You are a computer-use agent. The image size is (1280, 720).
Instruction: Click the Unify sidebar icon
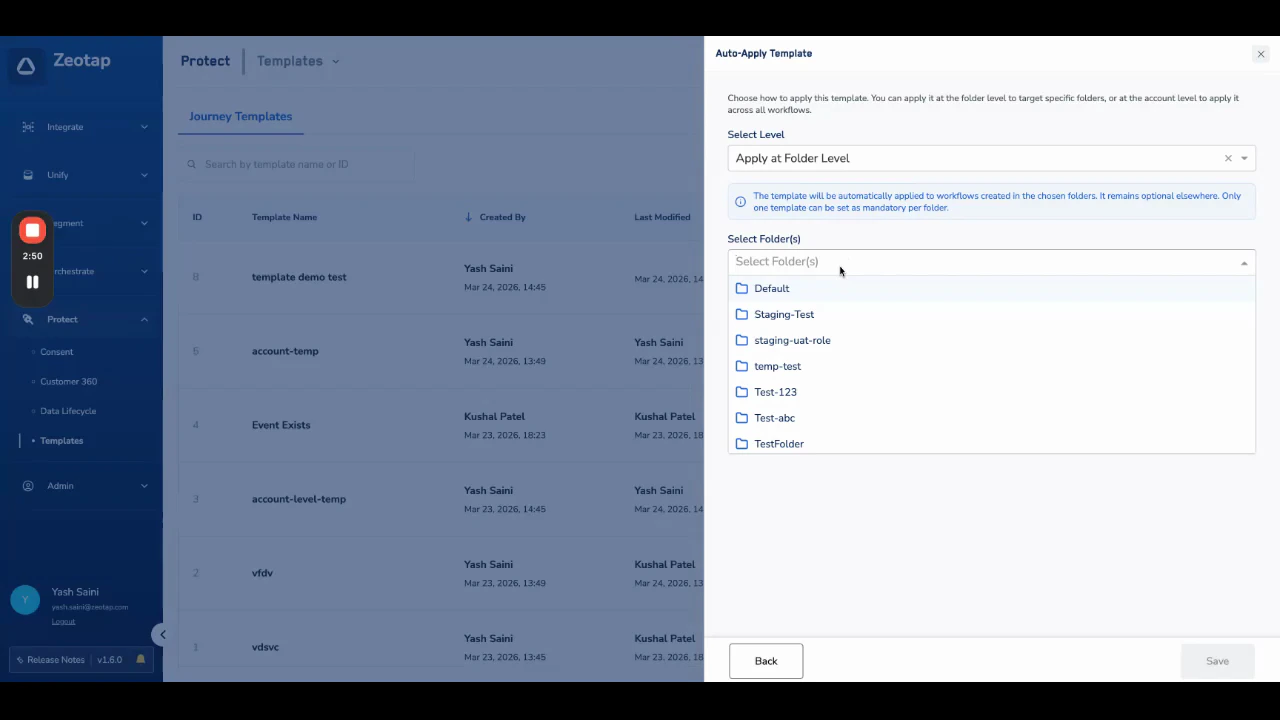[28, 175]
